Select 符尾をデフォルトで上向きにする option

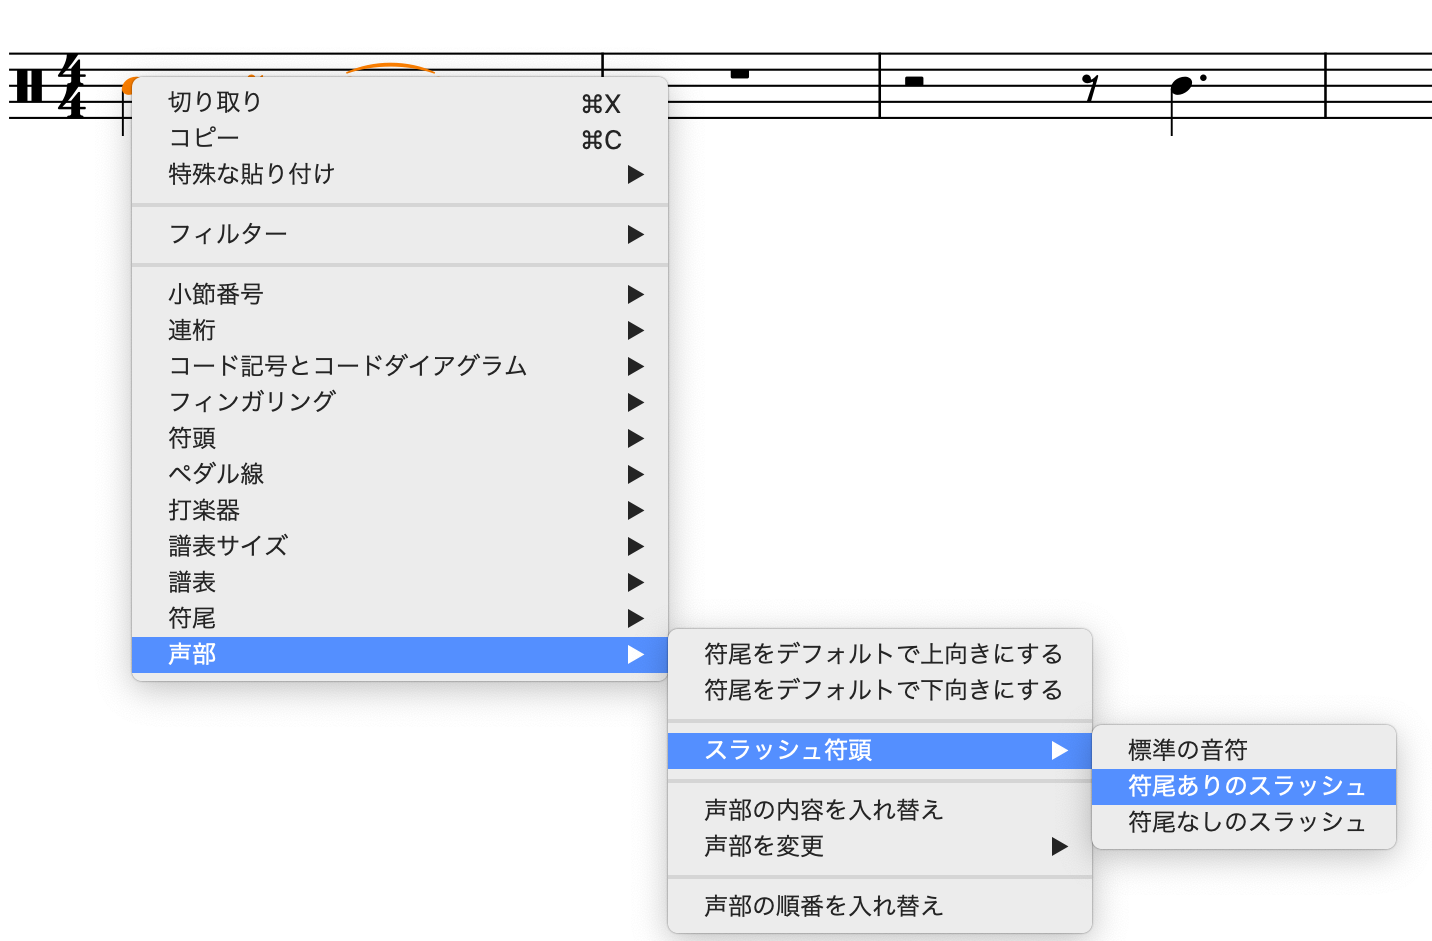[882, 654]
